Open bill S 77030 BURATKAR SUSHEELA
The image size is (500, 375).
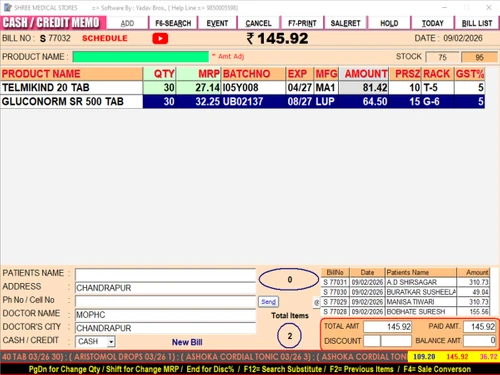[x=406, y=292]
